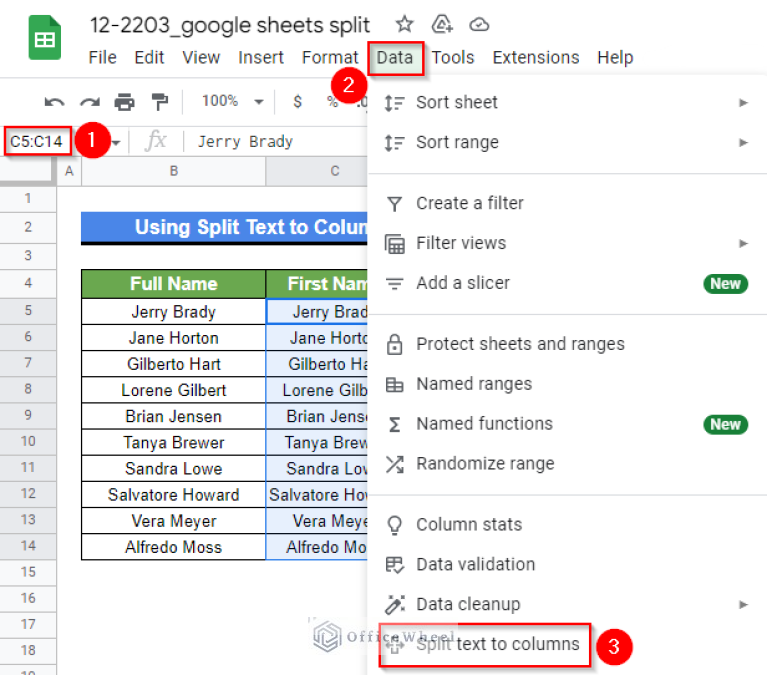Click the padlock protect icon
This screenshot has height=675, width=767.
(x=394, y=344)
